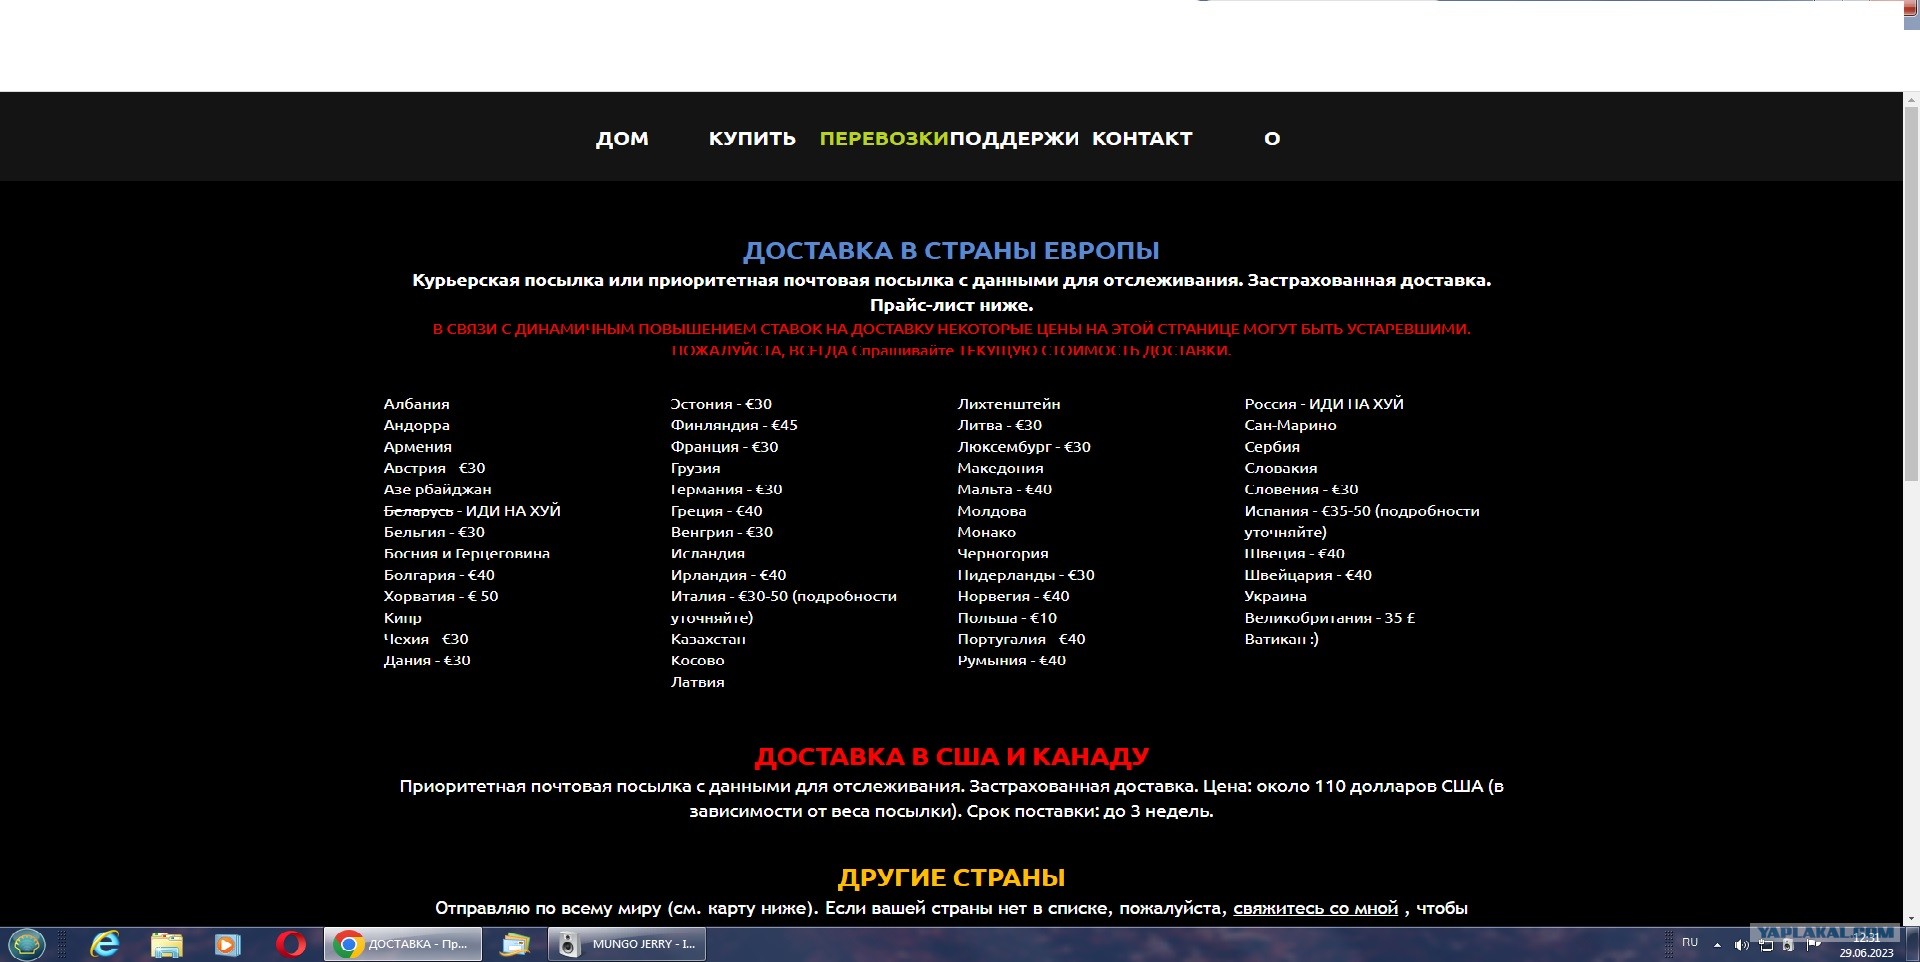Open the pinned mail folder taskbar icon

coord(515,944)
